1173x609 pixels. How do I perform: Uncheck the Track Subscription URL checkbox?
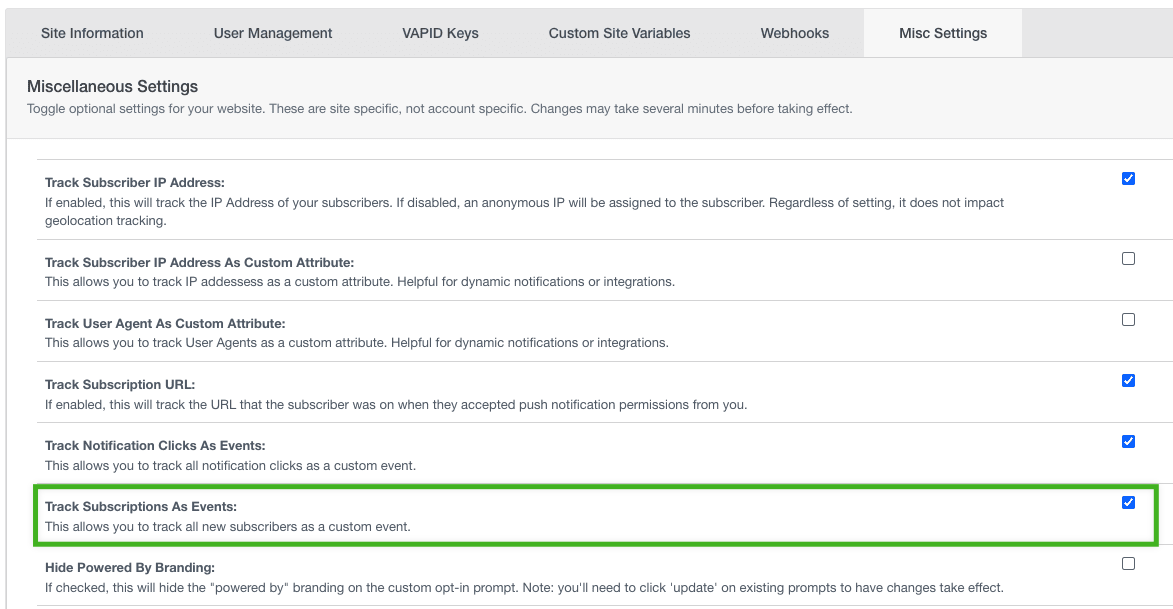click(x=1128, y=381)
